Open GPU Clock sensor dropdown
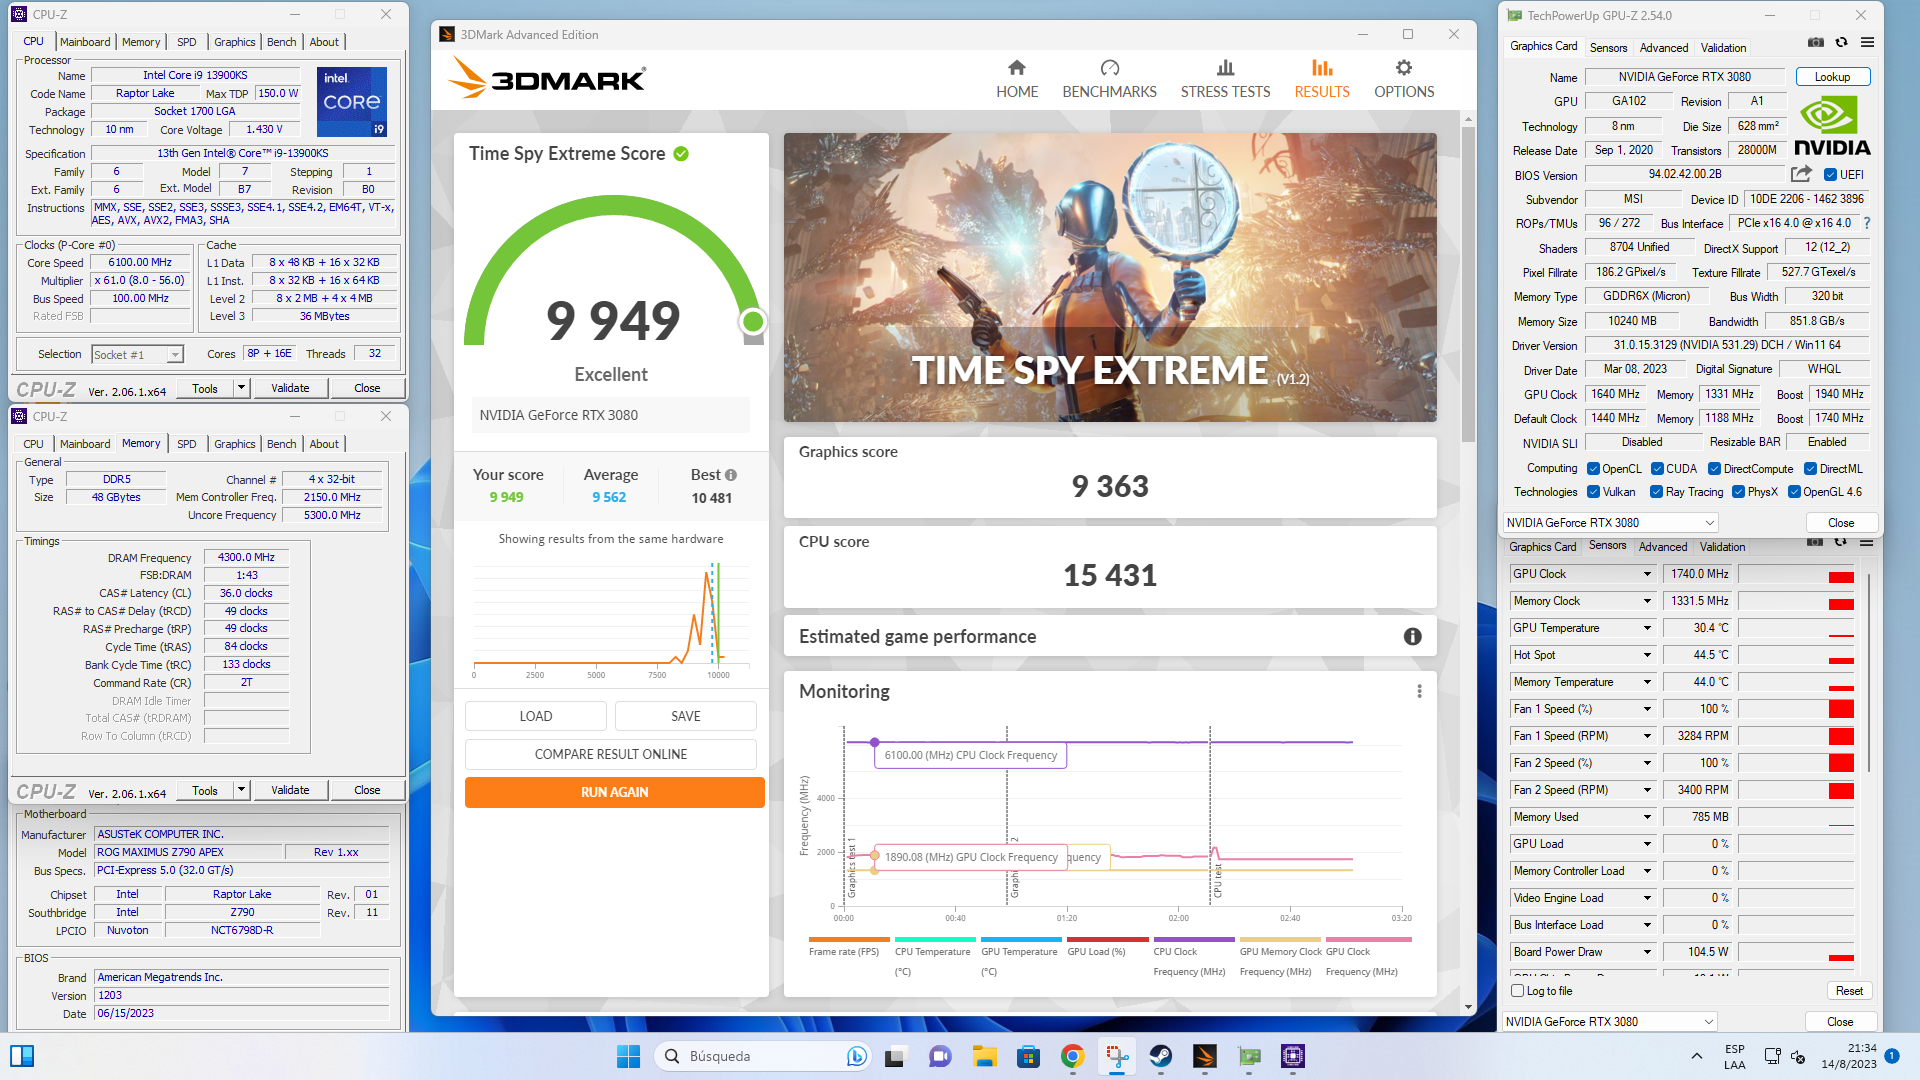Viewport: 1920px width, 1080px height. click(x=1647, y=574)
